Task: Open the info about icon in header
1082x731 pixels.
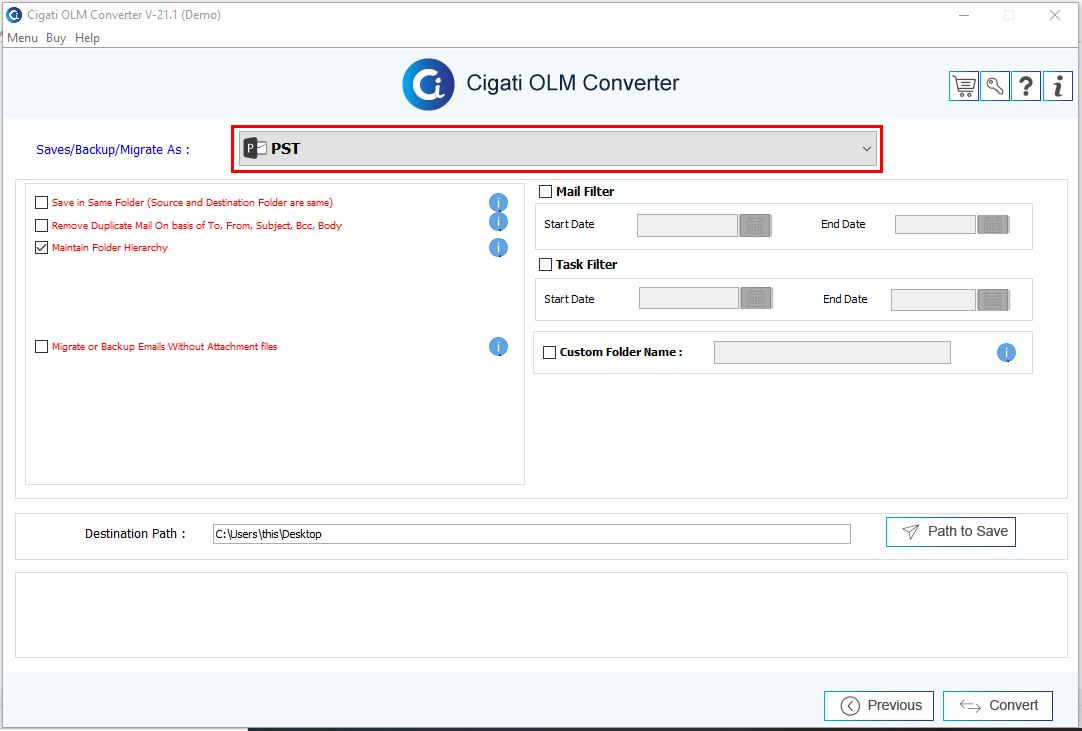Action: pos(1058,86)
